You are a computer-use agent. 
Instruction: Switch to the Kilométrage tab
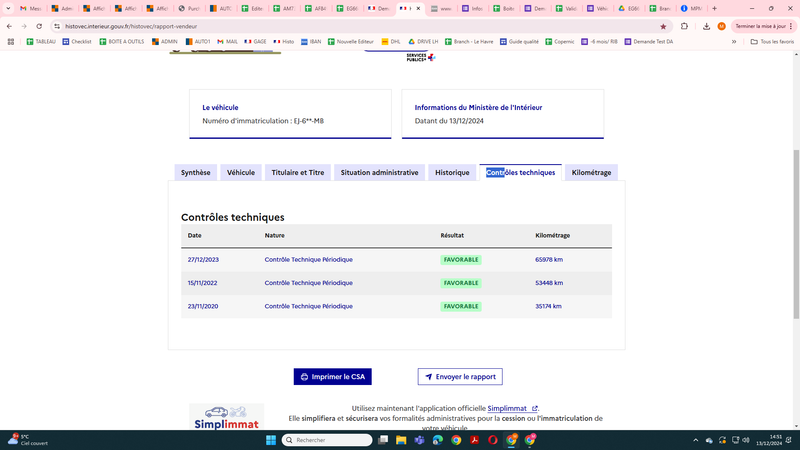click(x=591, y=172)
